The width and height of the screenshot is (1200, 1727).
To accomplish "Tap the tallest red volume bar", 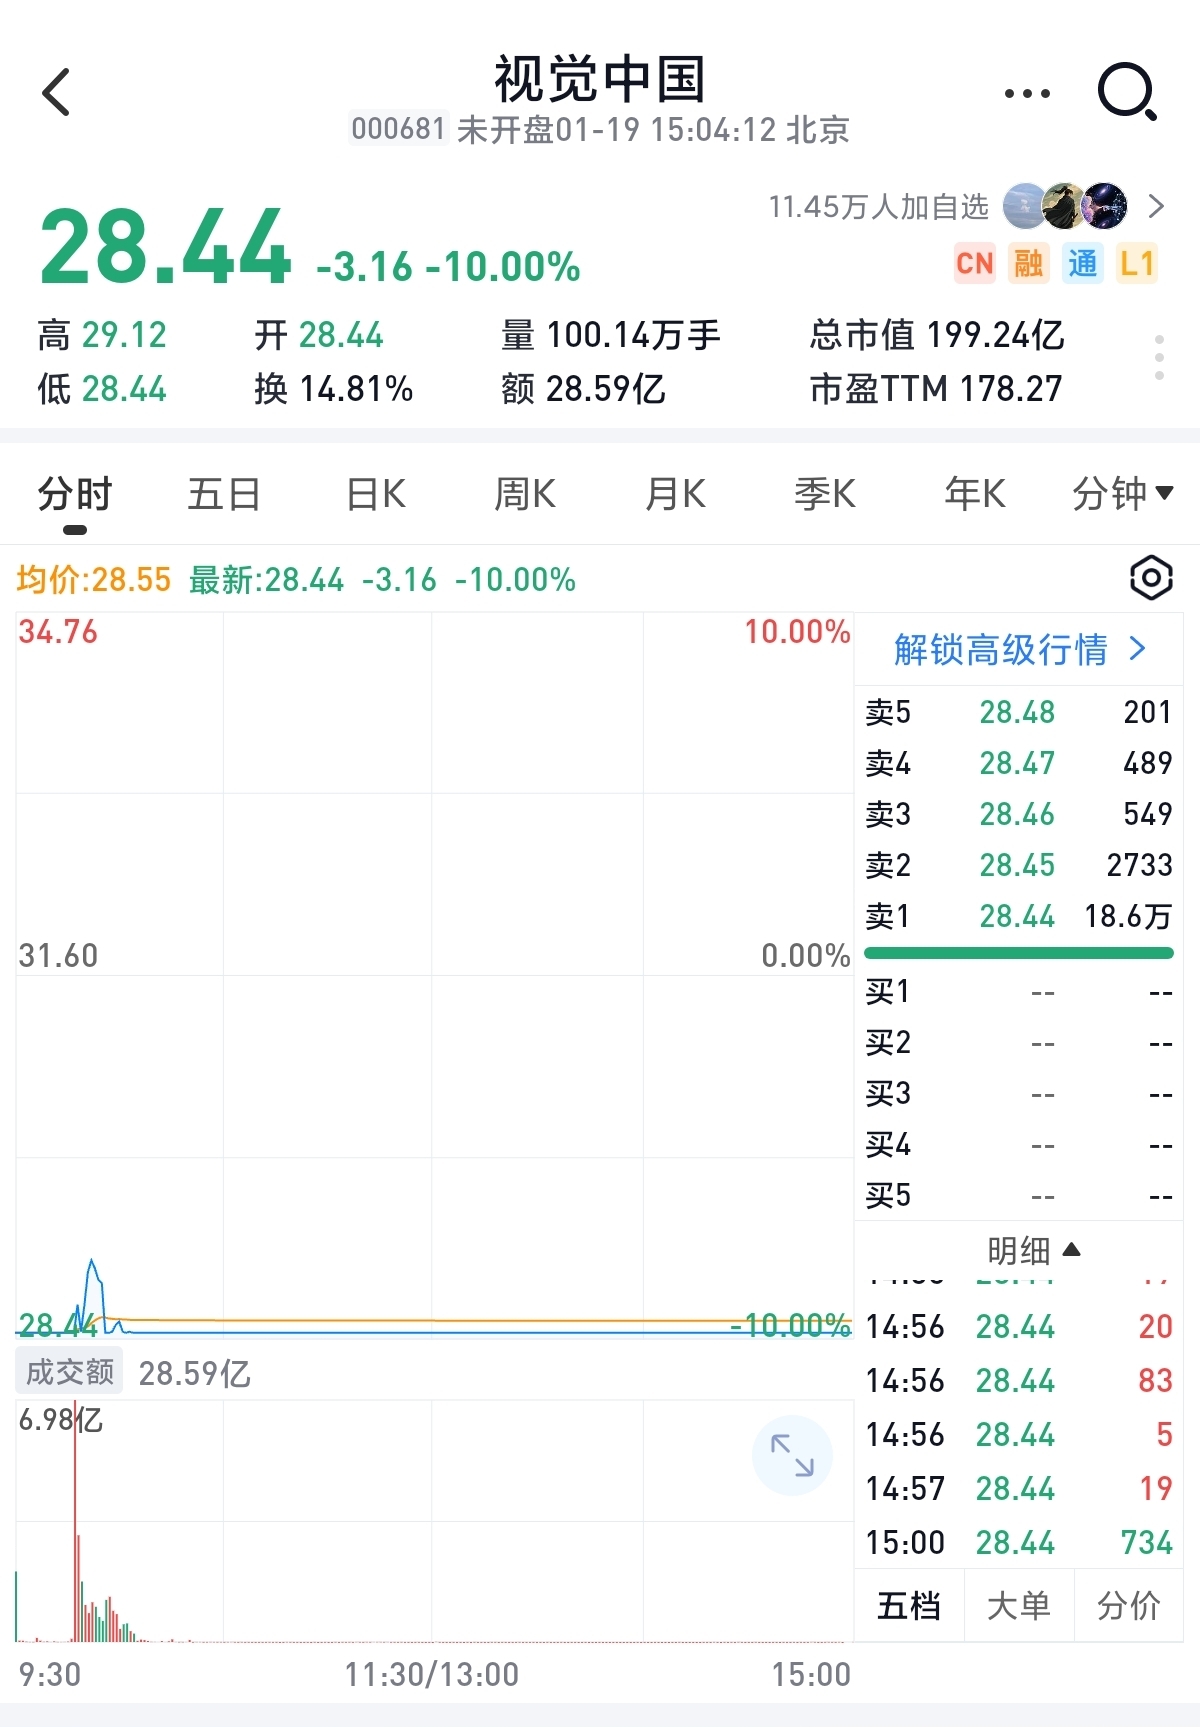I will (75, 1522).
